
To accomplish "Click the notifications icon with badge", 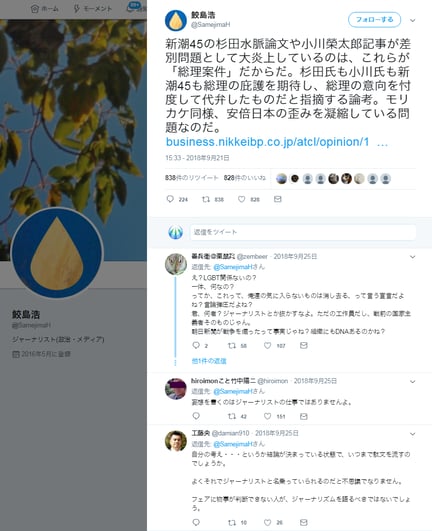I will pos(130,8).
